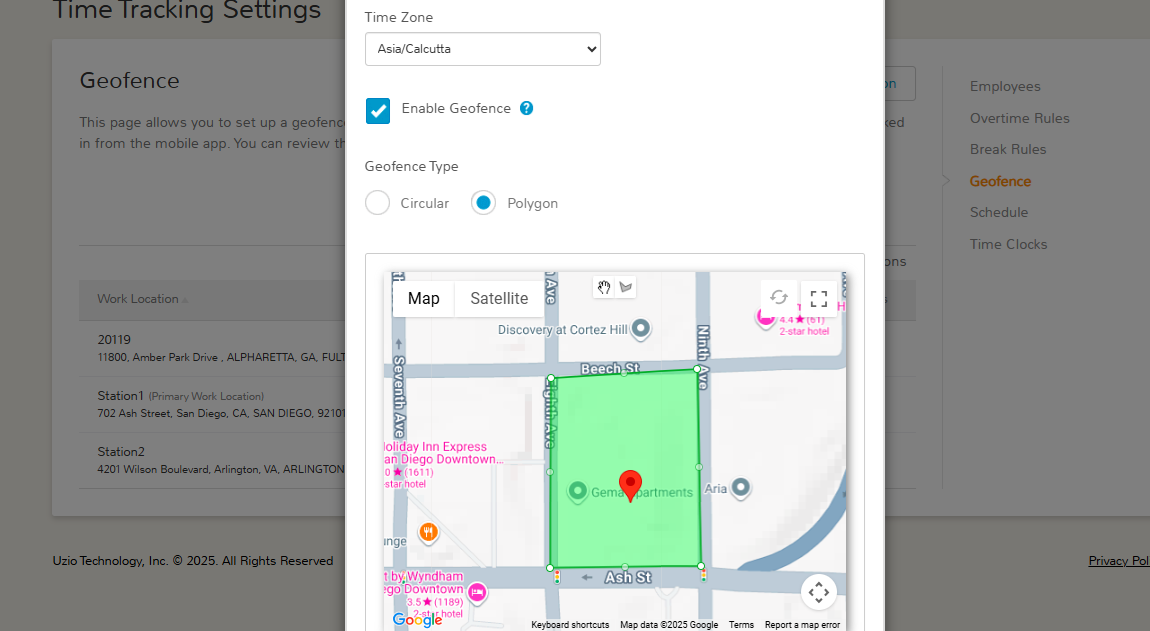Switch map to Satellite view
The image size is (1150, 631).
click(499, 299)
